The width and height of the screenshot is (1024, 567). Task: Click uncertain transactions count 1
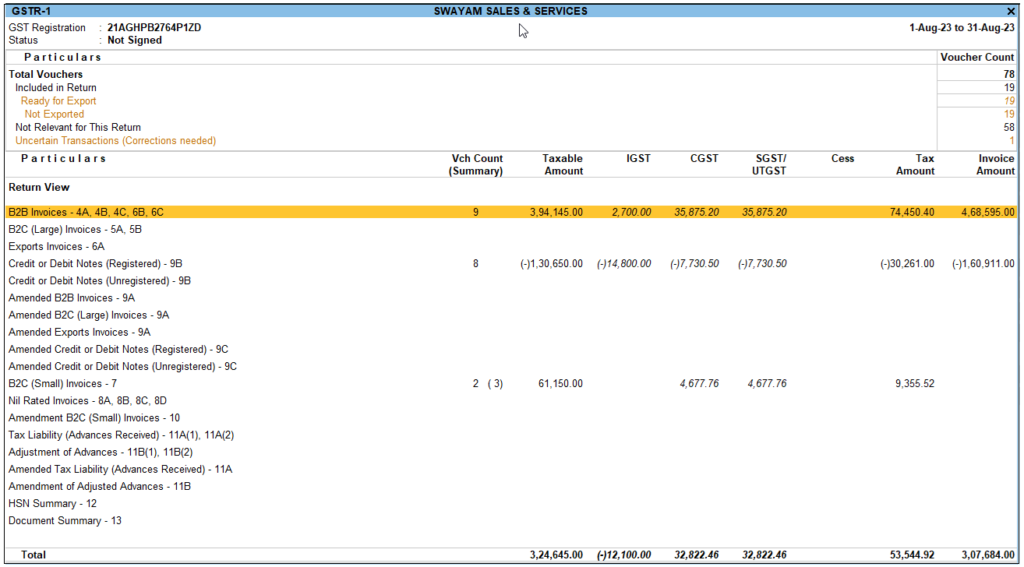click(x=1012, y=140)
